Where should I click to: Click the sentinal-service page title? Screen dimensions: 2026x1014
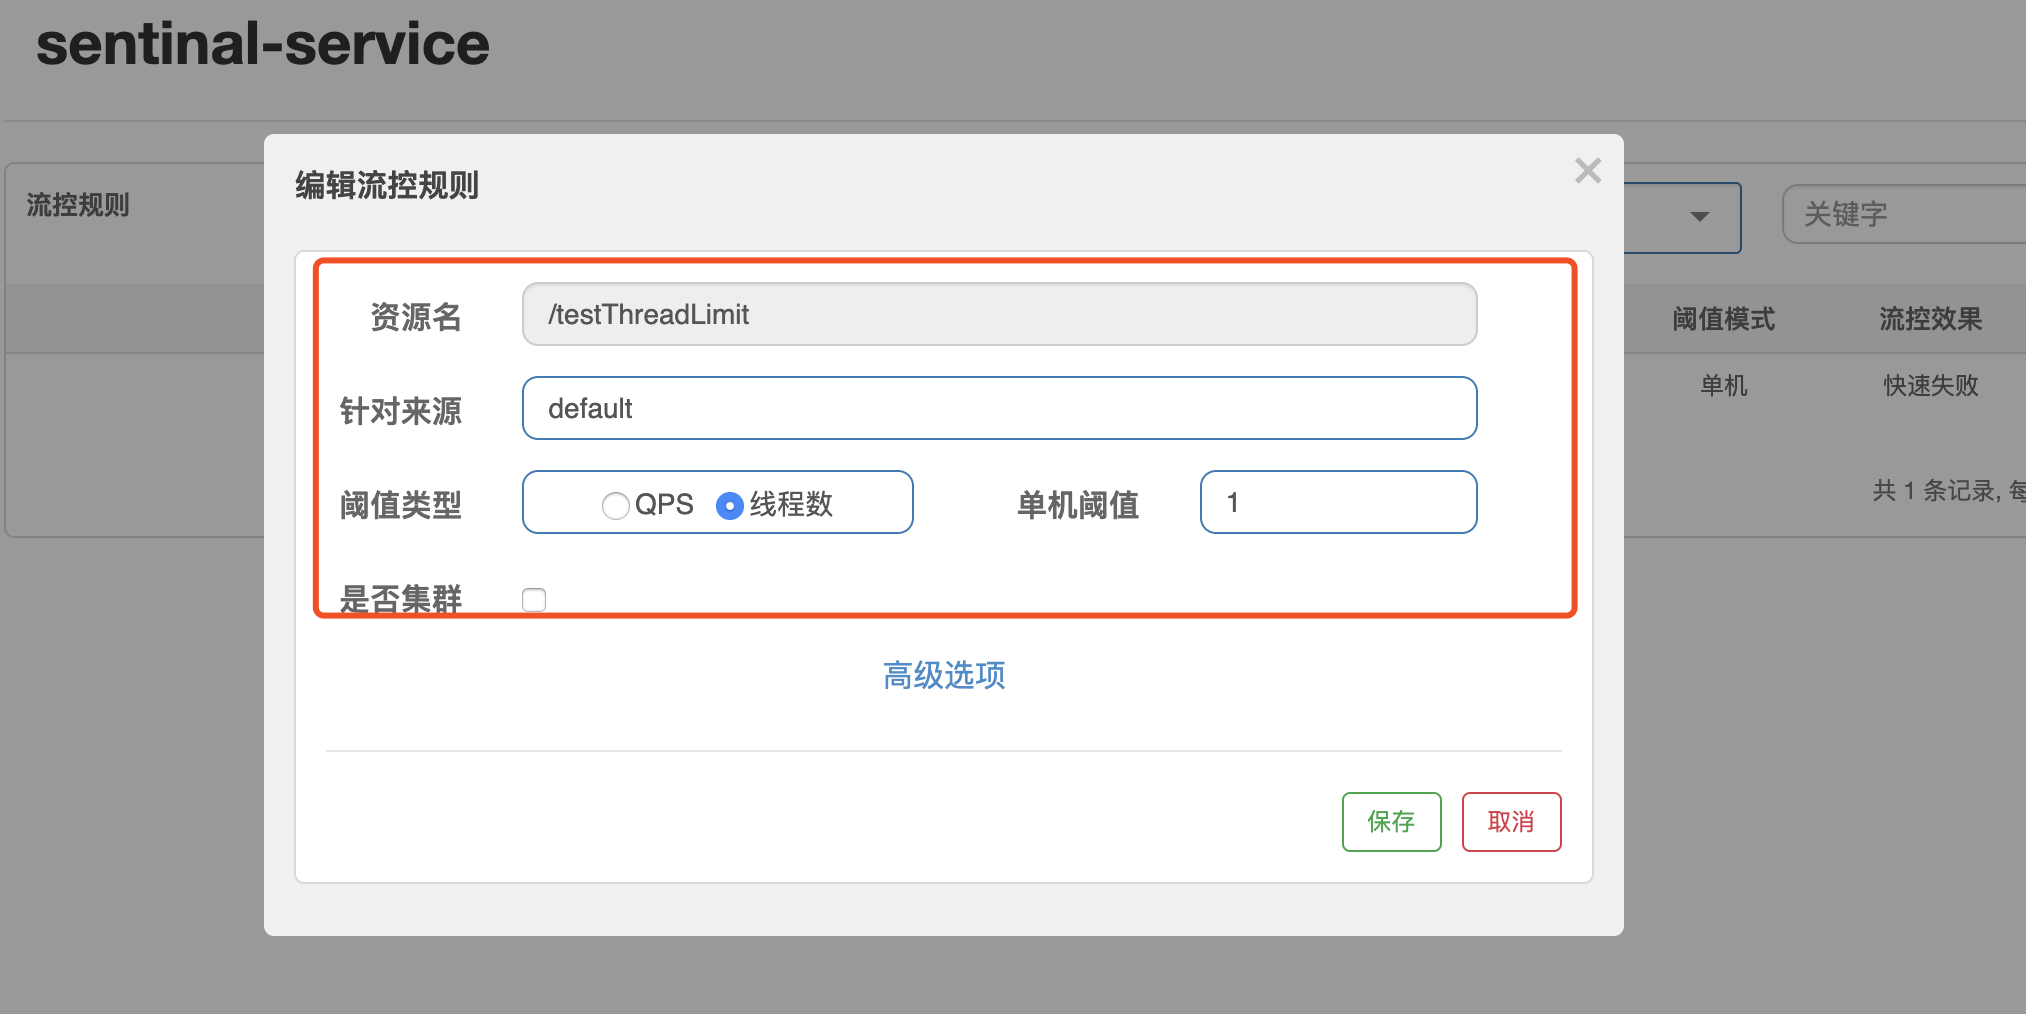tap(262, 43)
